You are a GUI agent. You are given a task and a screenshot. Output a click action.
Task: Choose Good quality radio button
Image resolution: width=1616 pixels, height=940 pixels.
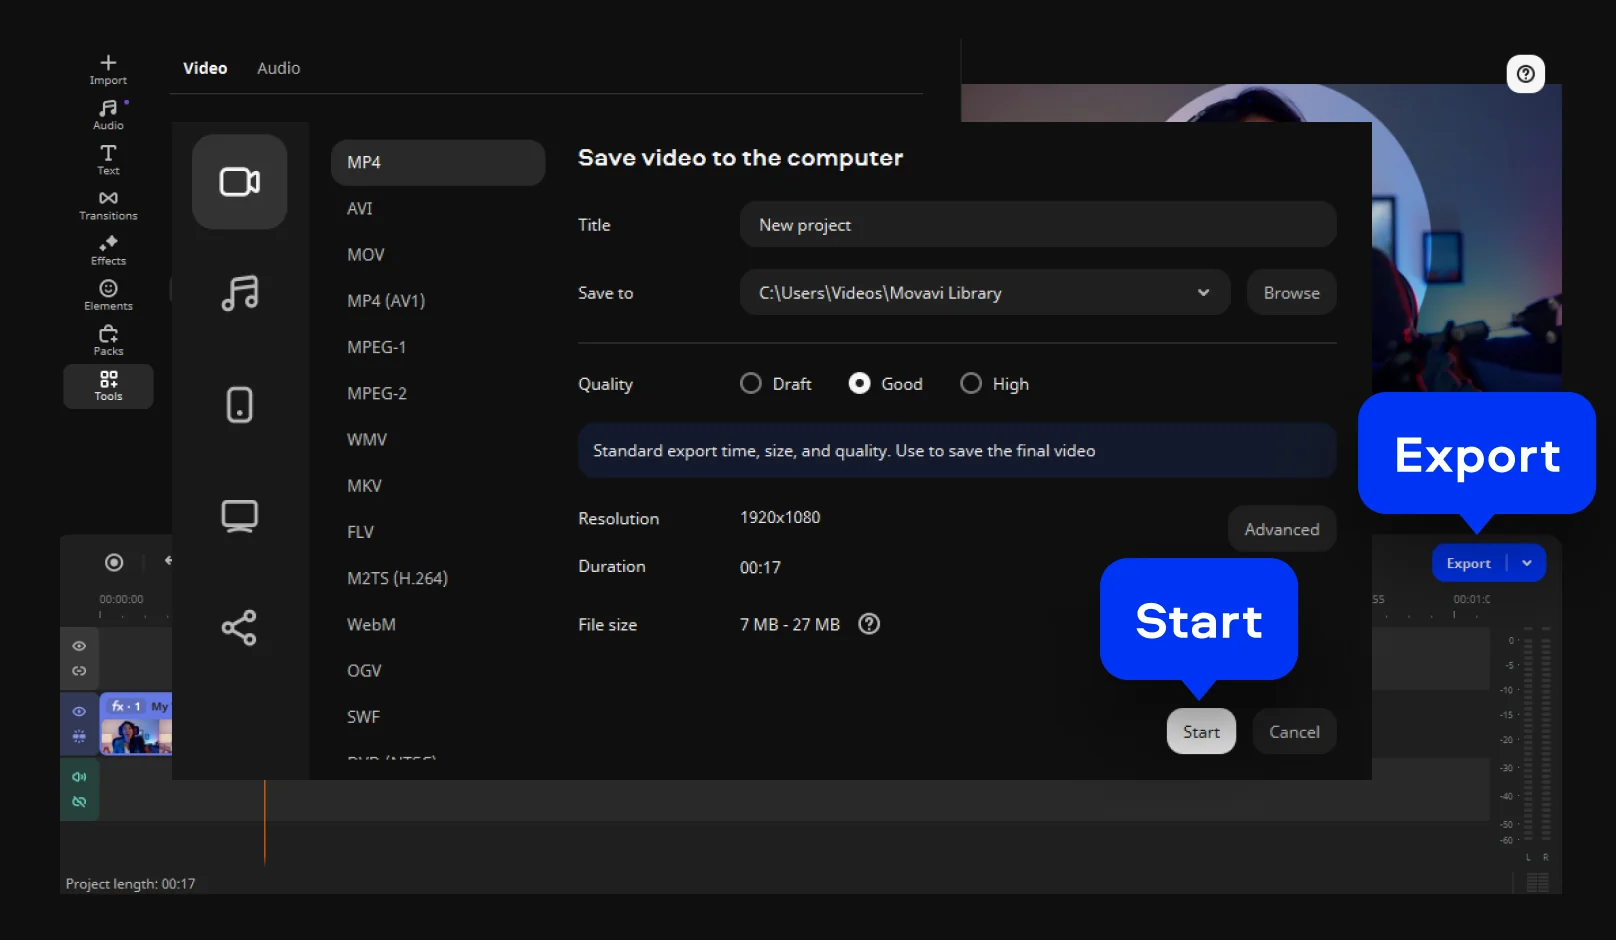859,384
